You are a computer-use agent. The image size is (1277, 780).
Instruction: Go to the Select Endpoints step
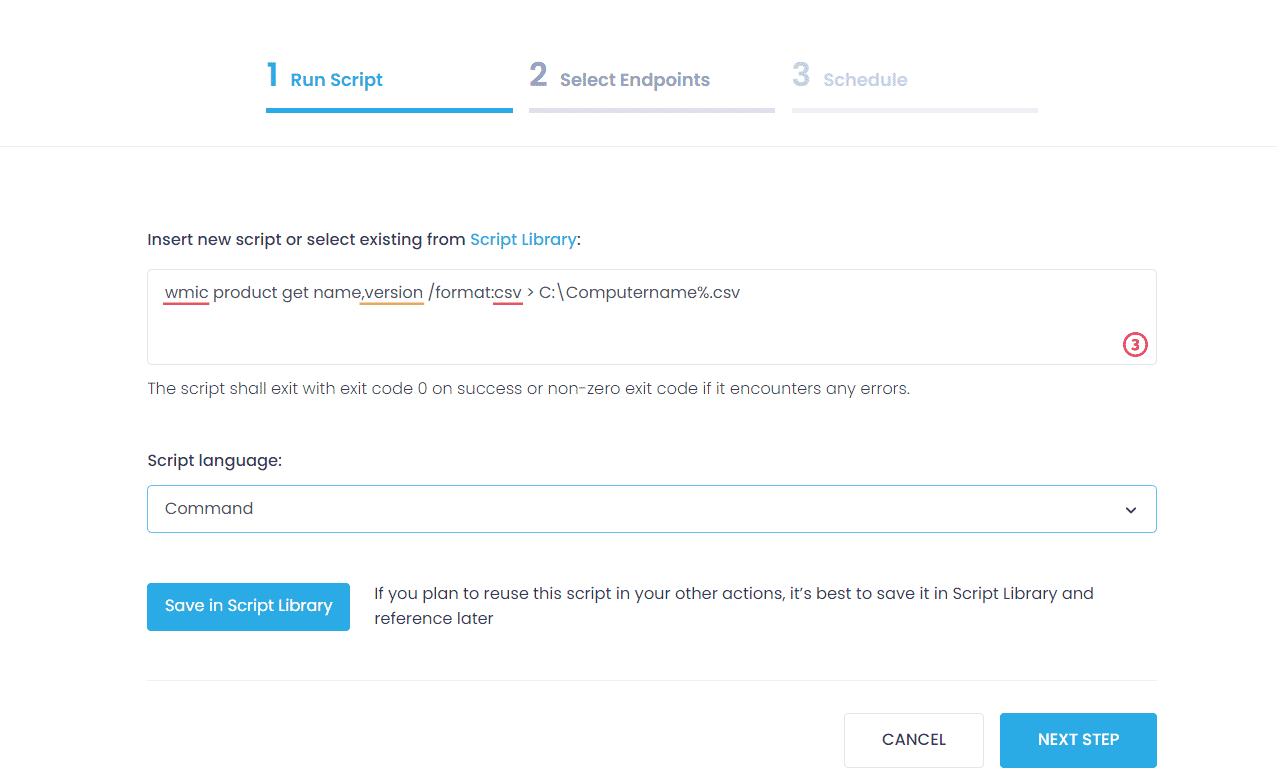pos(635,80)
